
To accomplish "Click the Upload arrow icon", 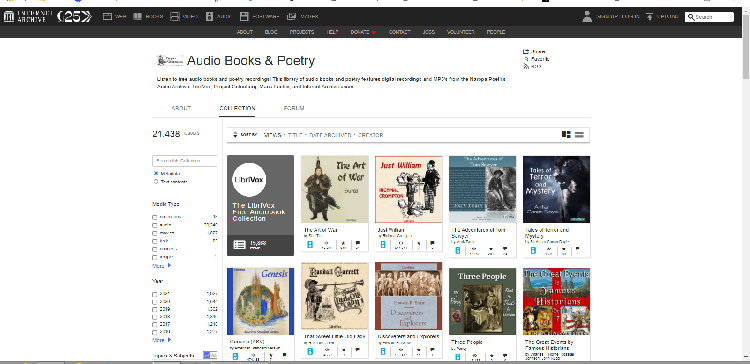I will point(650,17).
